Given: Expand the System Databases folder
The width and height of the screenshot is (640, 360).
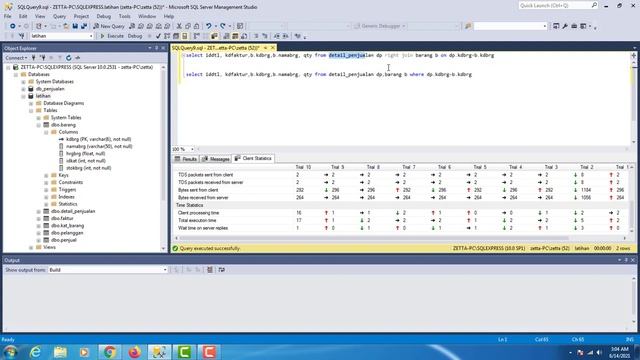Looking at the screenshot, I should 23,82.
